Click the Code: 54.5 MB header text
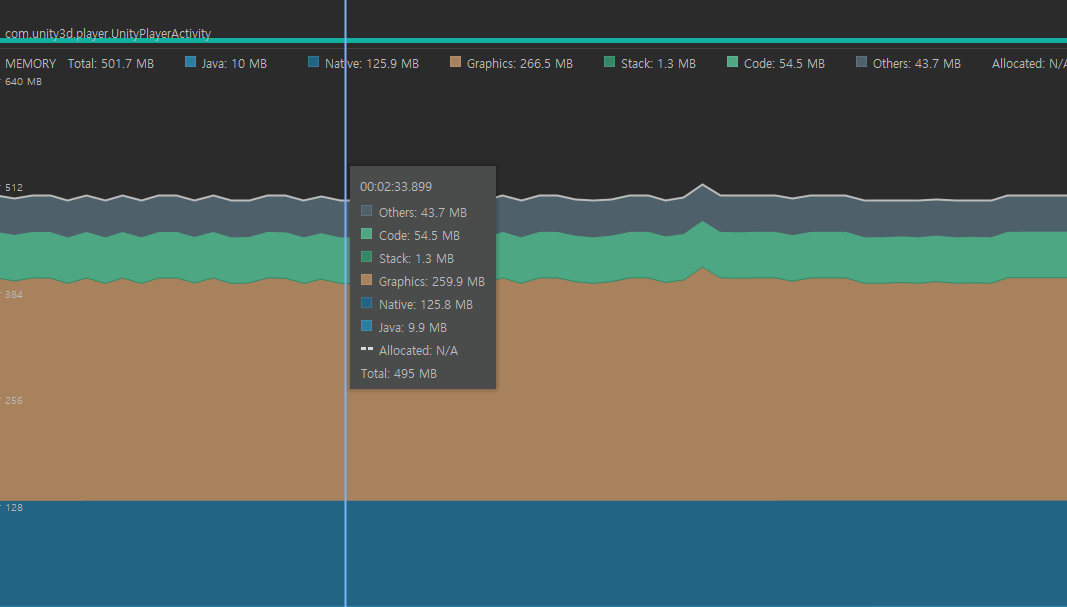Screen dimensions: 1067x607 pos(784,63)
